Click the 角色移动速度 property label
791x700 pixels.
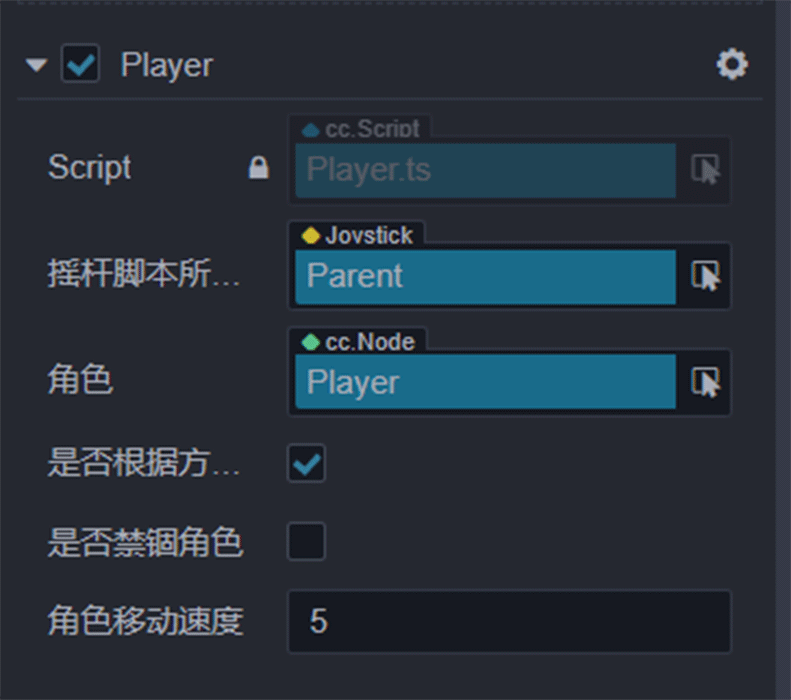click(x=145, y=621)
